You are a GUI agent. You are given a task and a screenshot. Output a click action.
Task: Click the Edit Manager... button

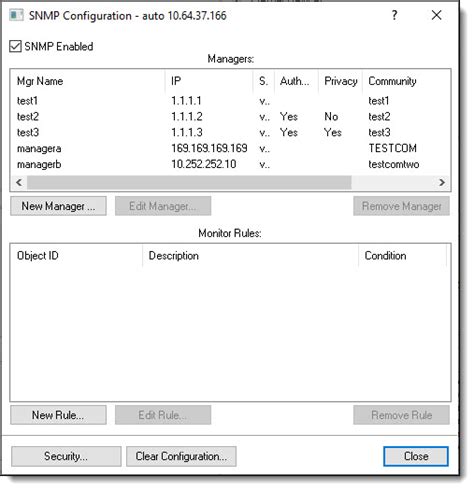[x=163, y=206]
